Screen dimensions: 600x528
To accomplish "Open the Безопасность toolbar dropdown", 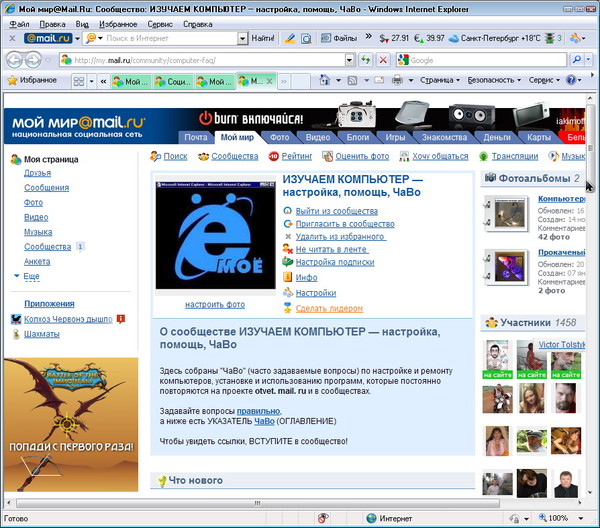I will (x=494, y=80).
